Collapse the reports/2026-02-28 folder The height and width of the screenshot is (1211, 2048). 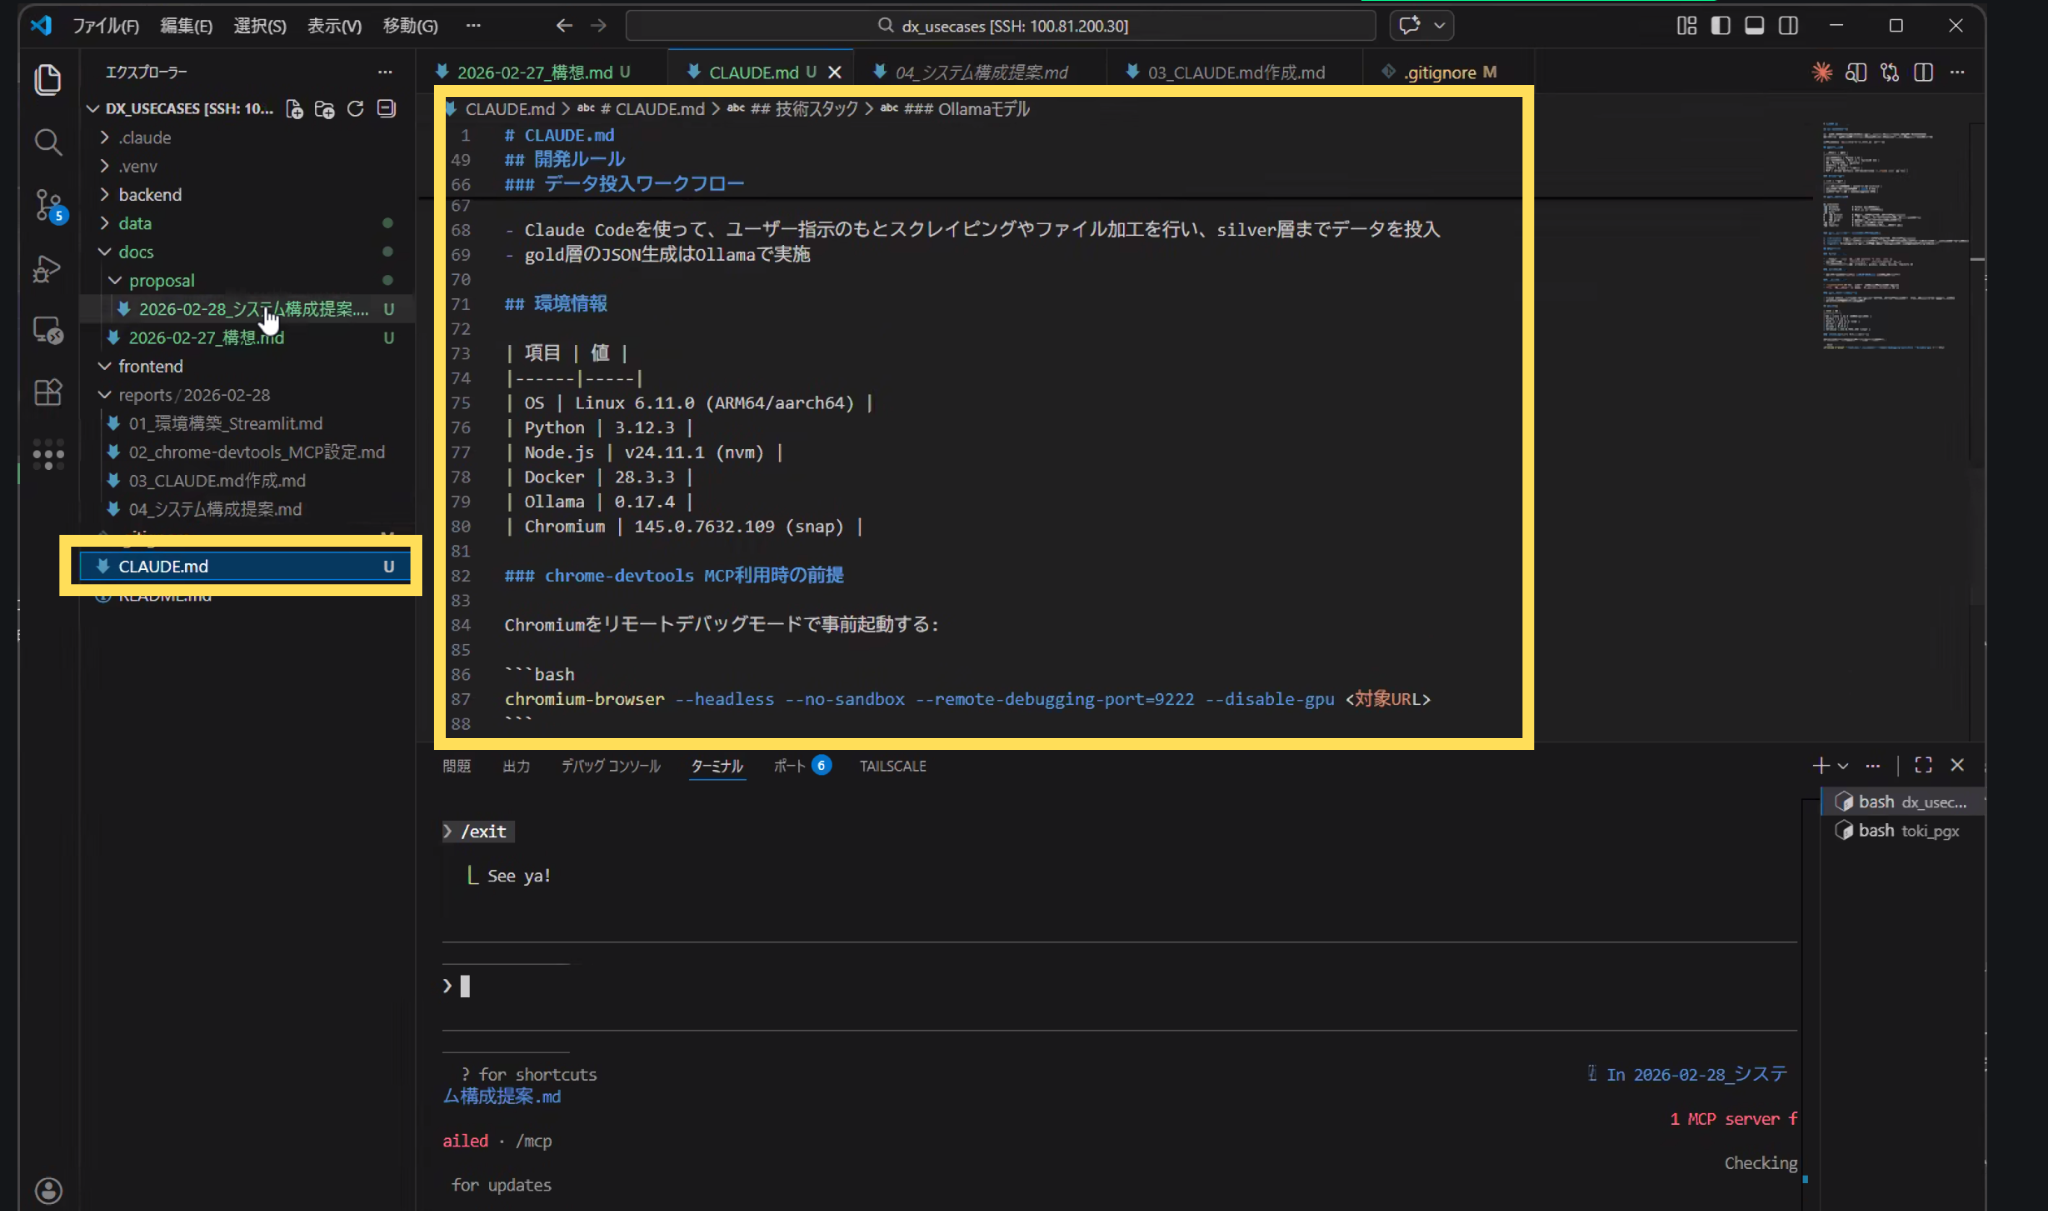194,394
